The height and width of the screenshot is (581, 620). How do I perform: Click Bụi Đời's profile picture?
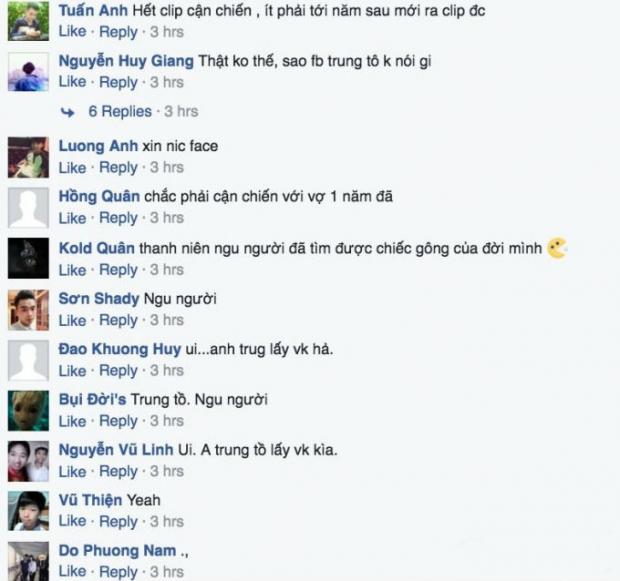tap(28, 411)
